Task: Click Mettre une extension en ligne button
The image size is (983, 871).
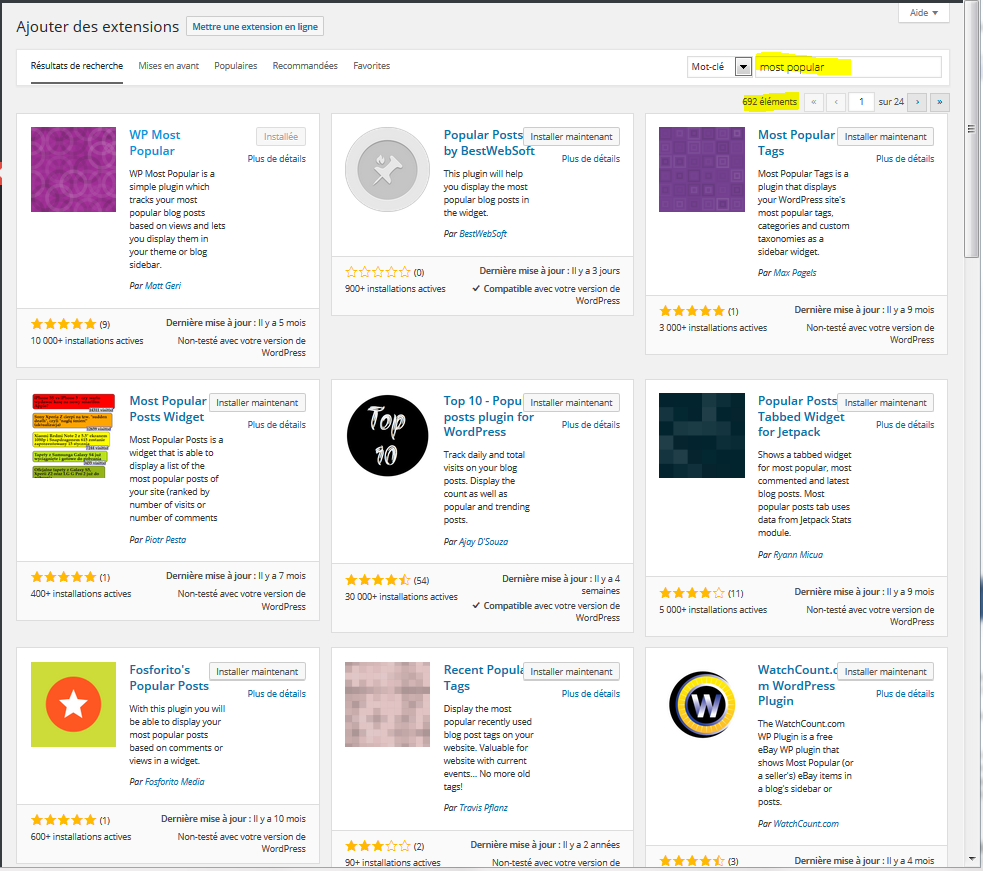Action: [x=255, y=27]
